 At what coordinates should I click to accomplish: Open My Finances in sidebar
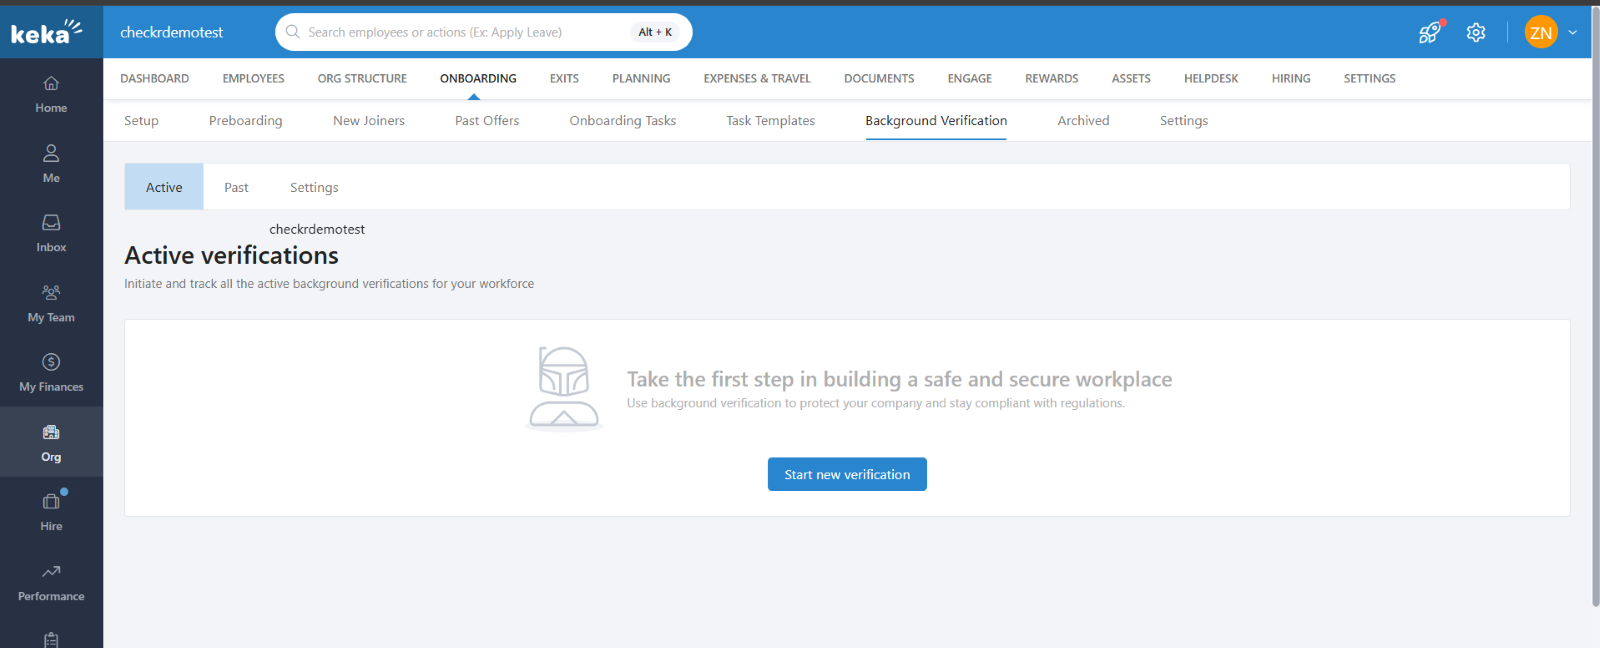coord(51,372)
